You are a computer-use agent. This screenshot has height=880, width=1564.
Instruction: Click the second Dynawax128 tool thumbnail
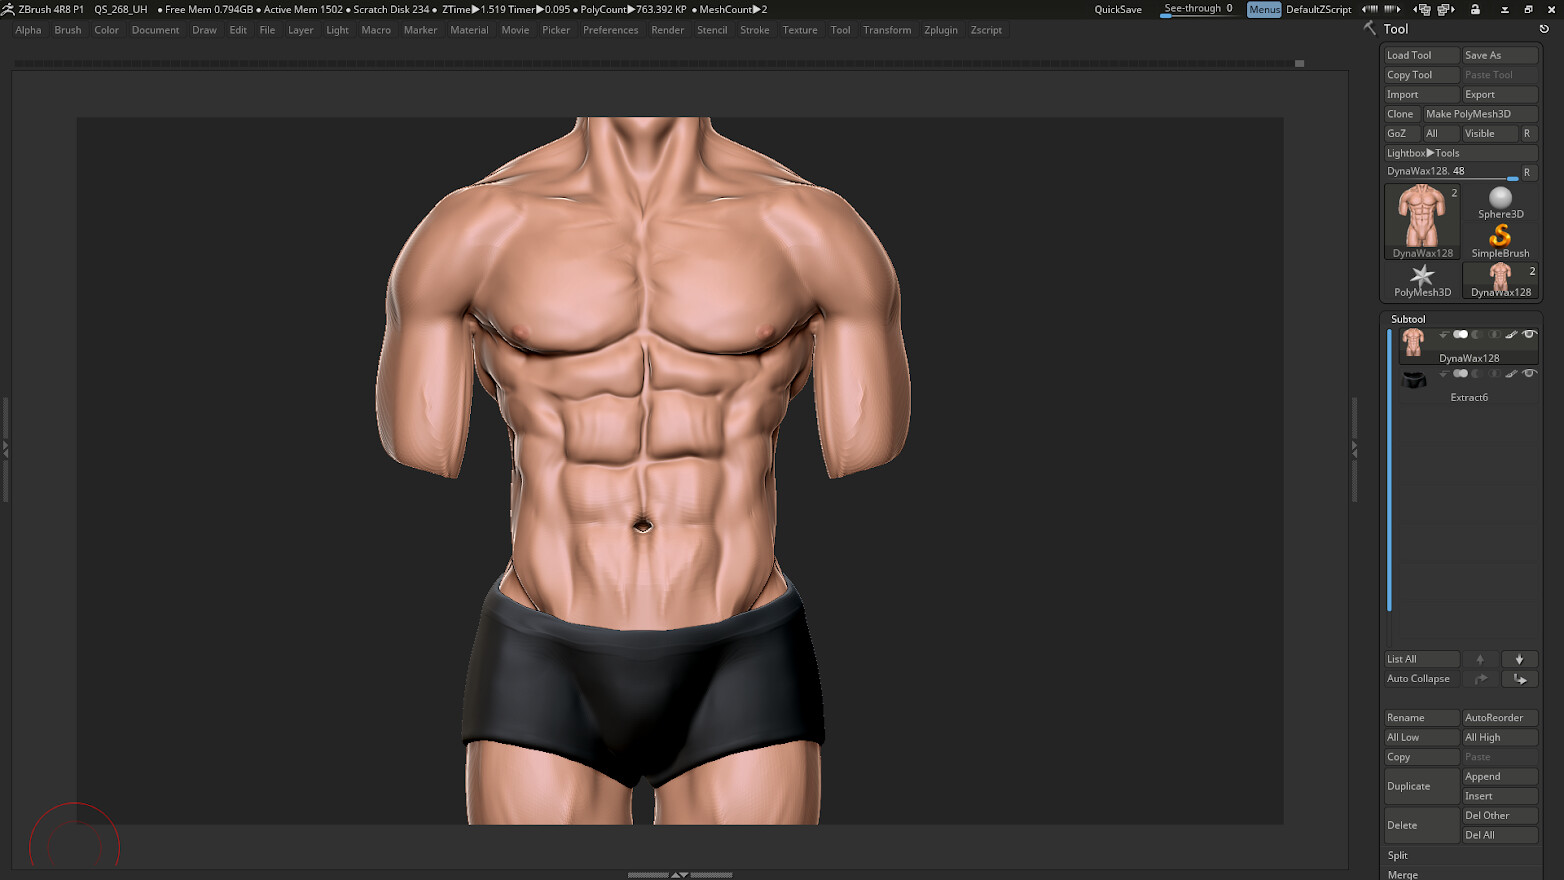click(x=1500, y=278)
